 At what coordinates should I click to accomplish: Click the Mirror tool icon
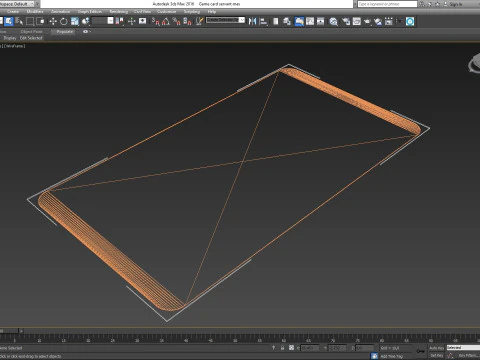coord(252,22)
